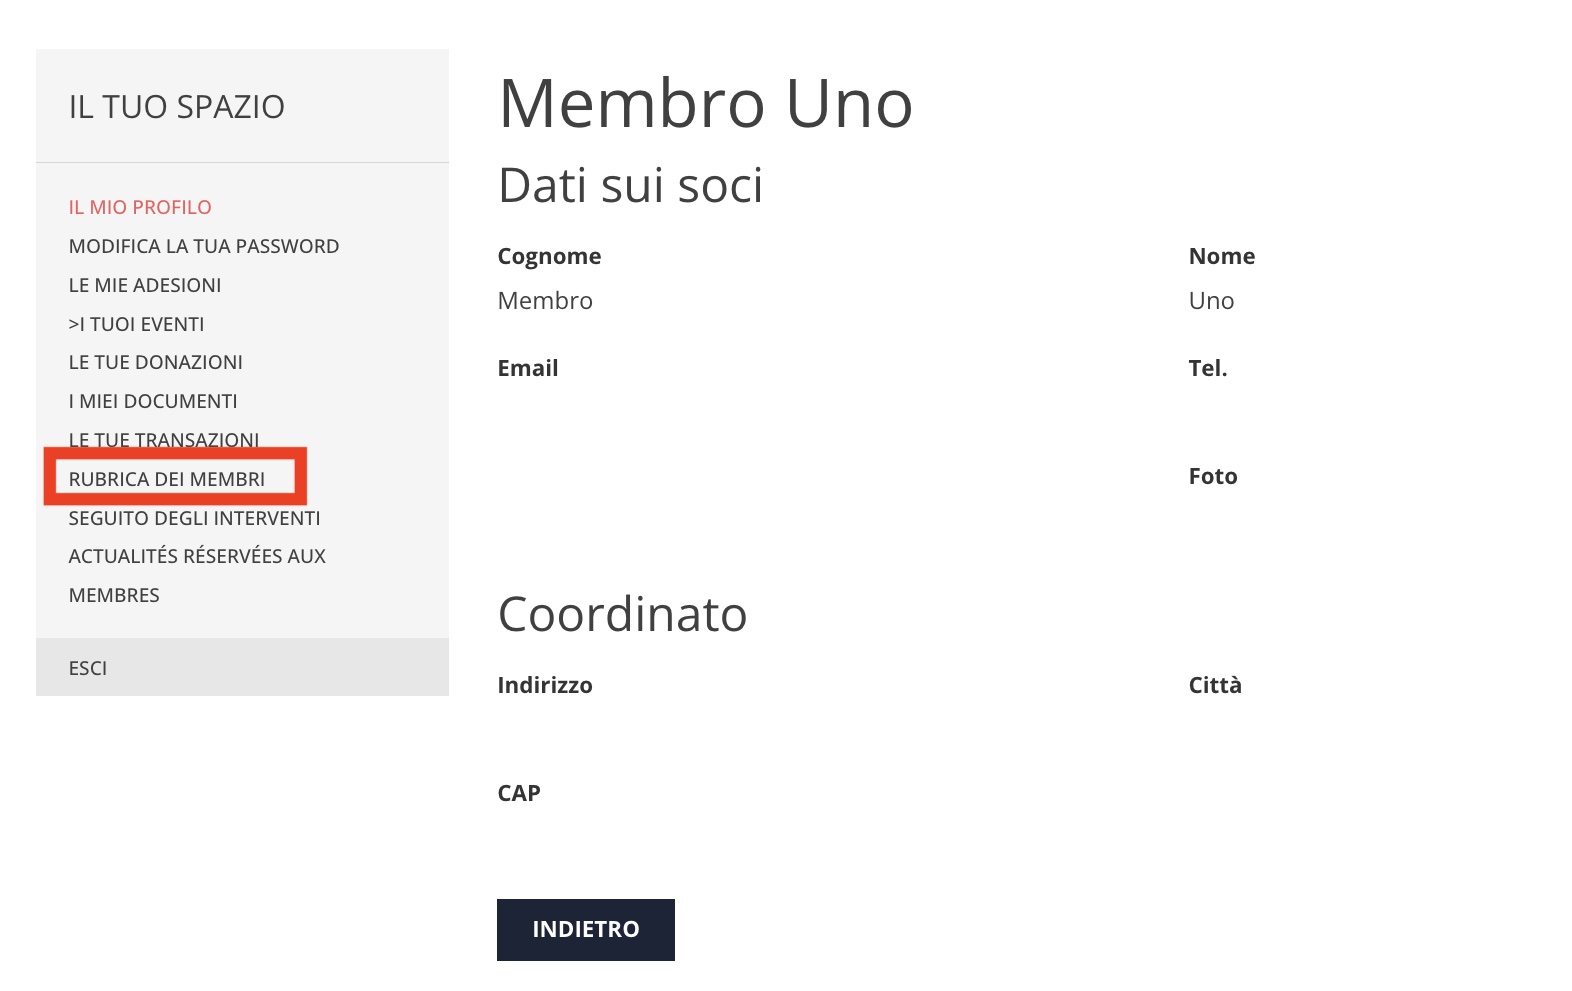Log out with ESCI
Viewport: 1572px width, 991px height.
(x=88, y=668)
